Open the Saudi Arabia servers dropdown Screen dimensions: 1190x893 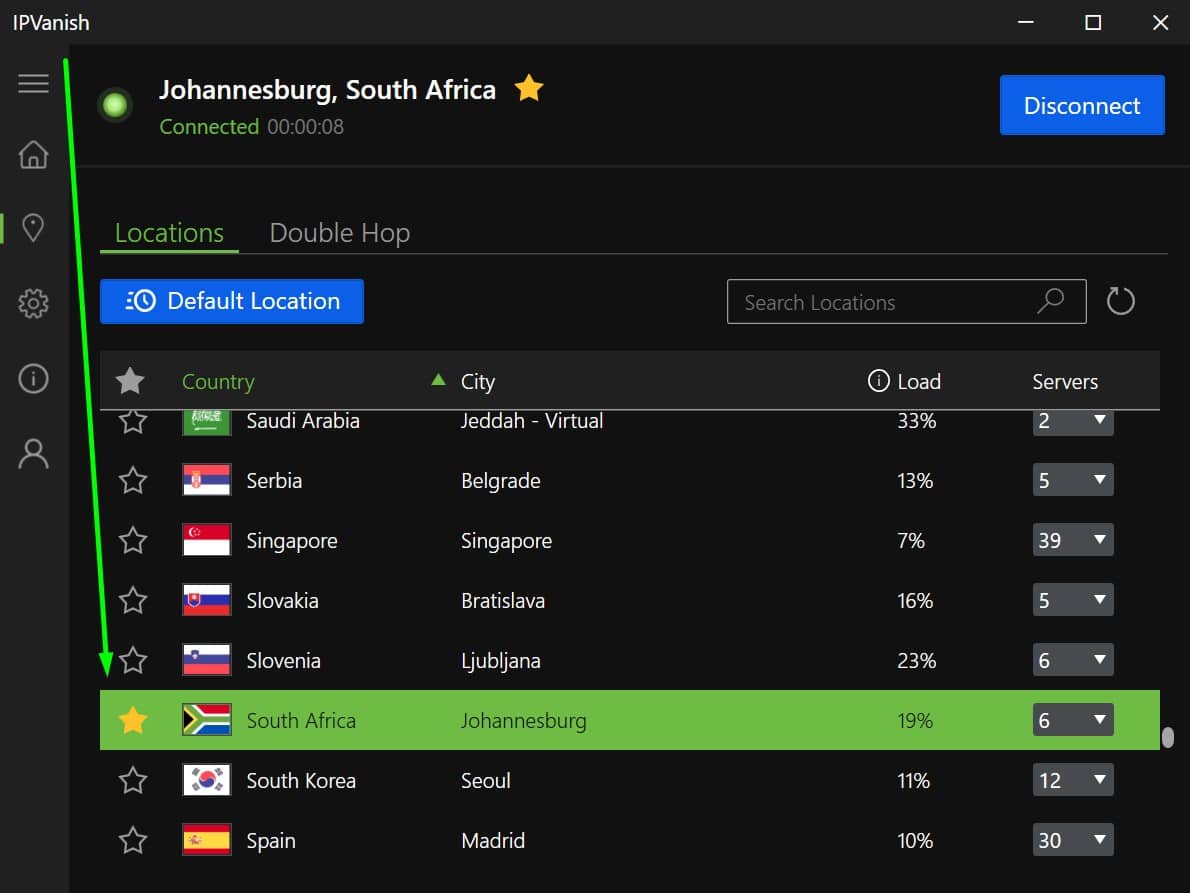1073,422
